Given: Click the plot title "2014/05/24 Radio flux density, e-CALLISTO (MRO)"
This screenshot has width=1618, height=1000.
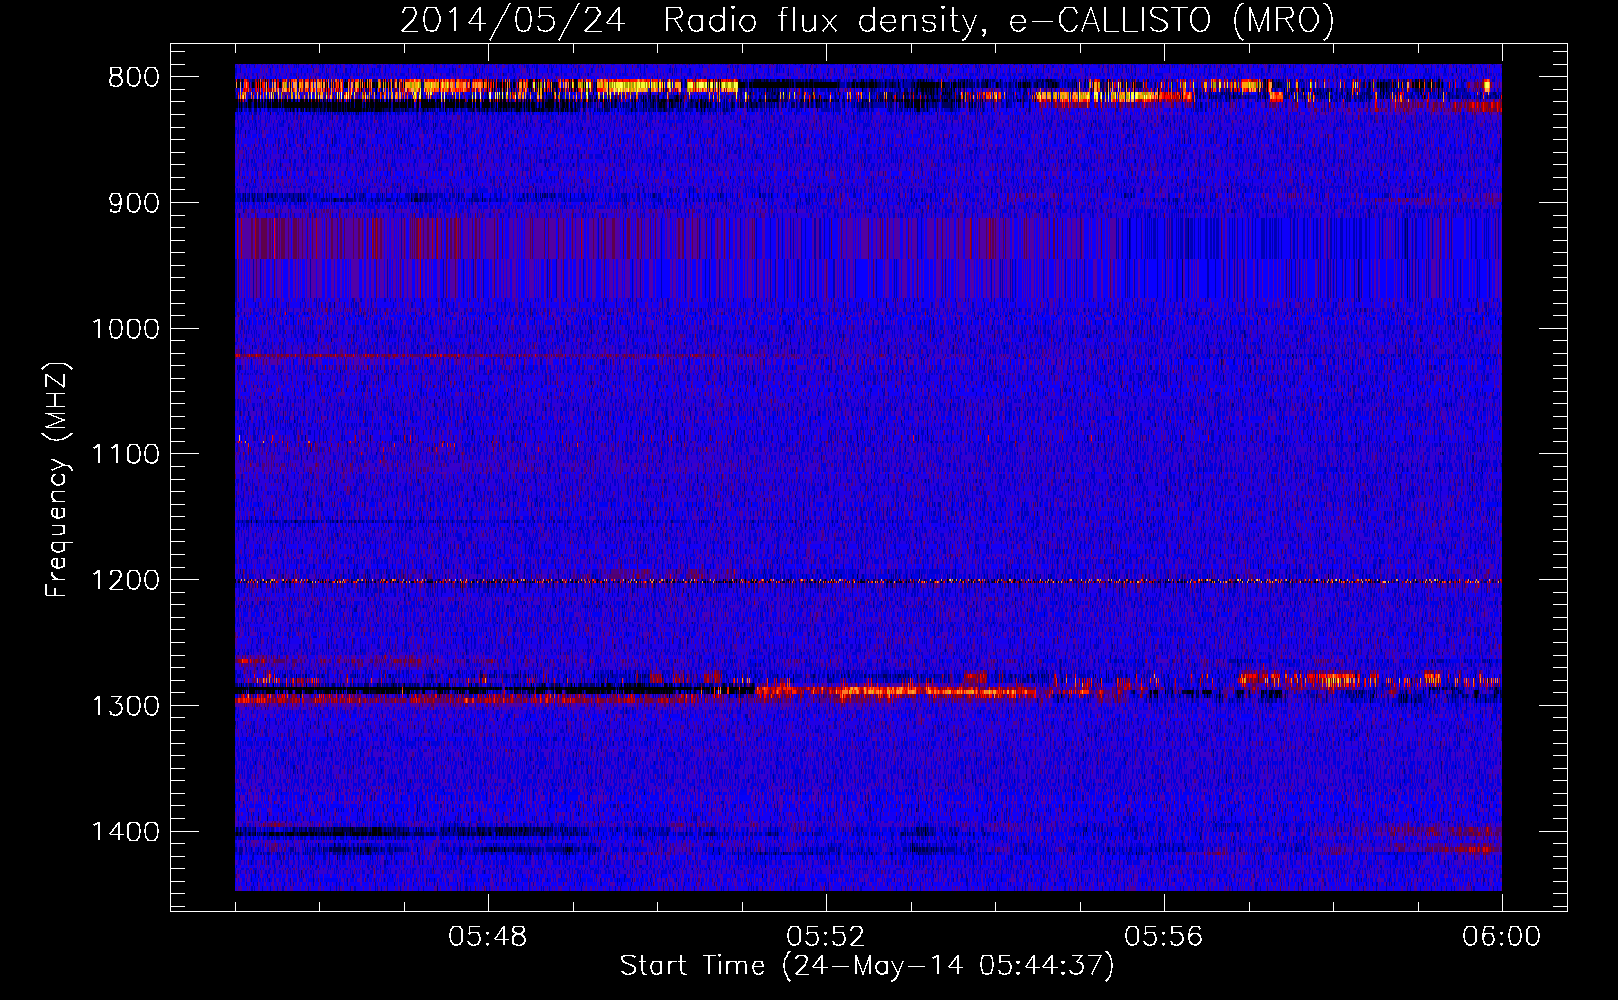Looking at the screenshot, I should [867, 21].
